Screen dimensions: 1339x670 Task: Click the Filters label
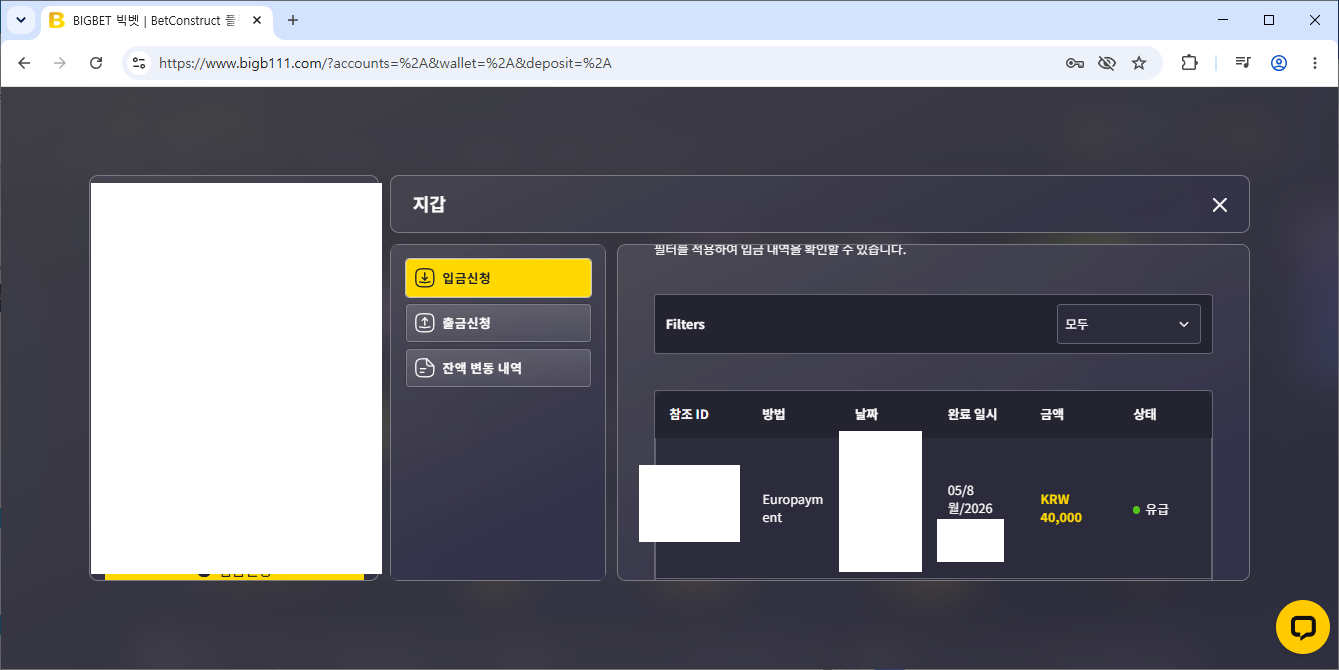(685, 324)
